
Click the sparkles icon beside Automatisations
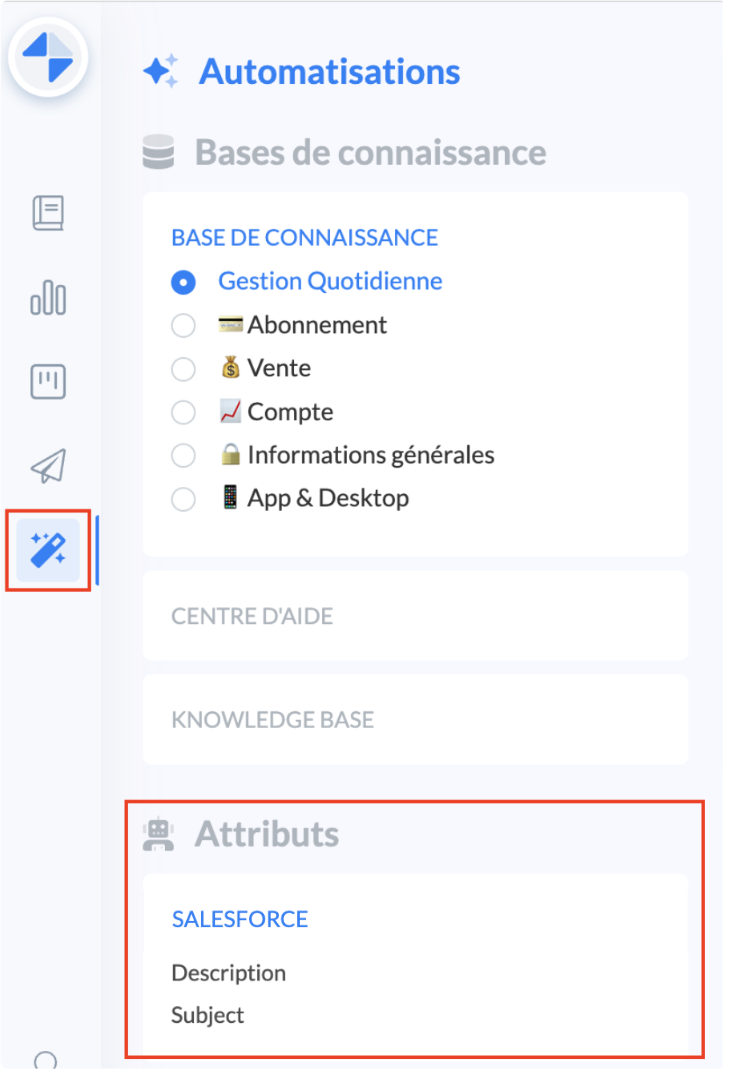click(161, 72)
